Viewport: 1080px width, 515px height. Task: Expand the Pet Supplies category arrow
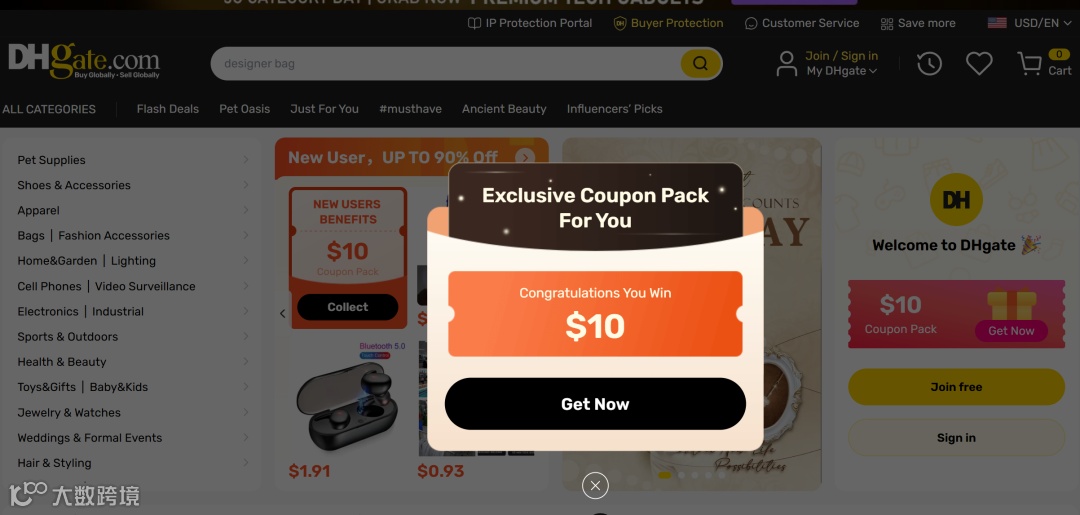coord(246,160)
